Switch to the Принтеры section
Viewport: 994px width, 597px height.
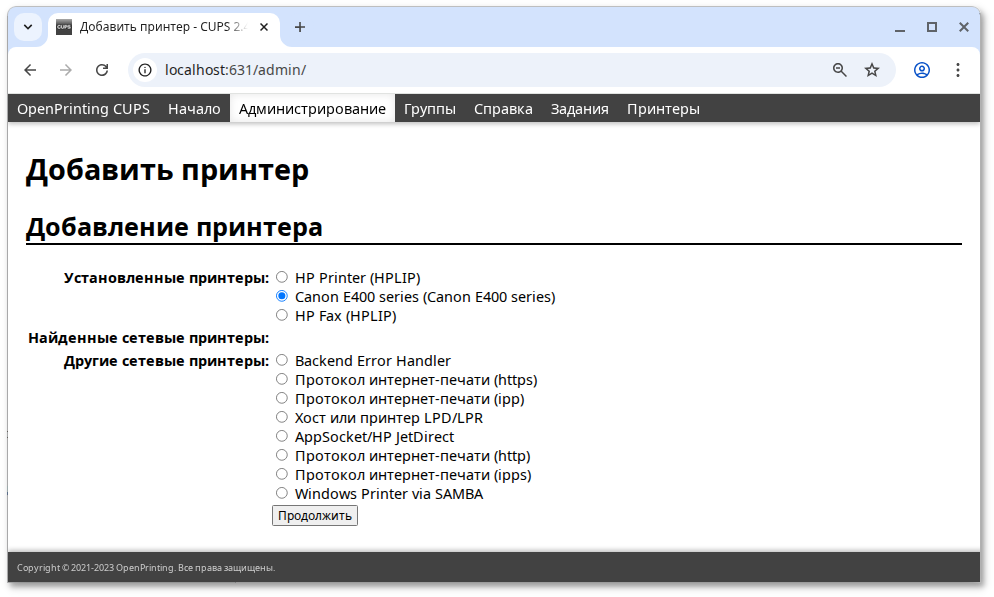tap(662, 108)
